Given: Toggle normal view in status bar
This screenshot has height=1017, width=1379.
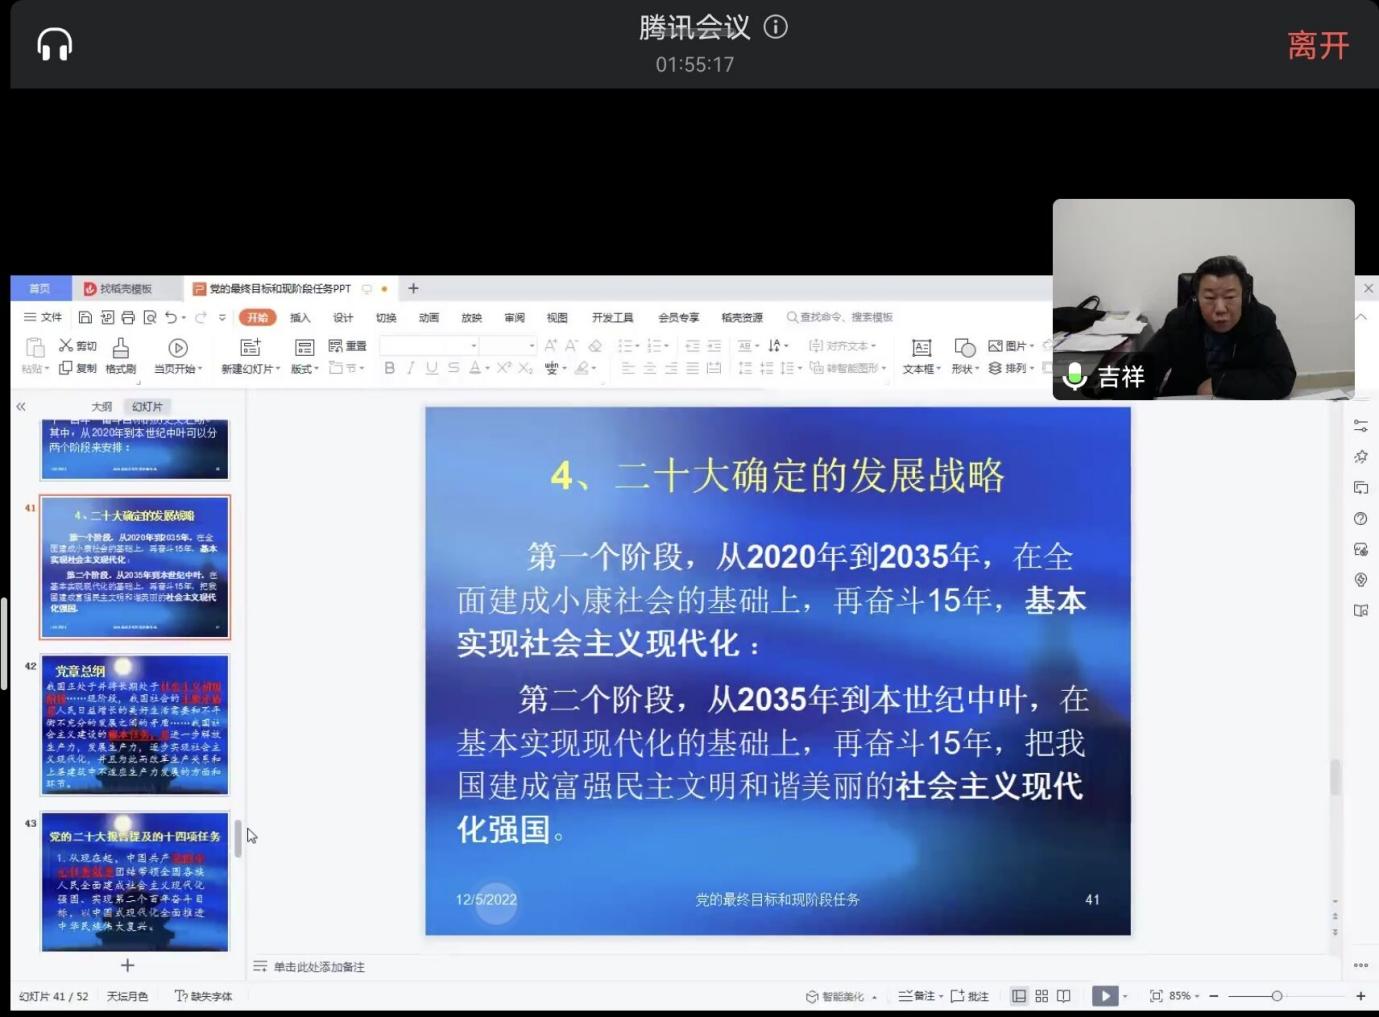Looking at the screenshot, I should (x=1018, y=996).
